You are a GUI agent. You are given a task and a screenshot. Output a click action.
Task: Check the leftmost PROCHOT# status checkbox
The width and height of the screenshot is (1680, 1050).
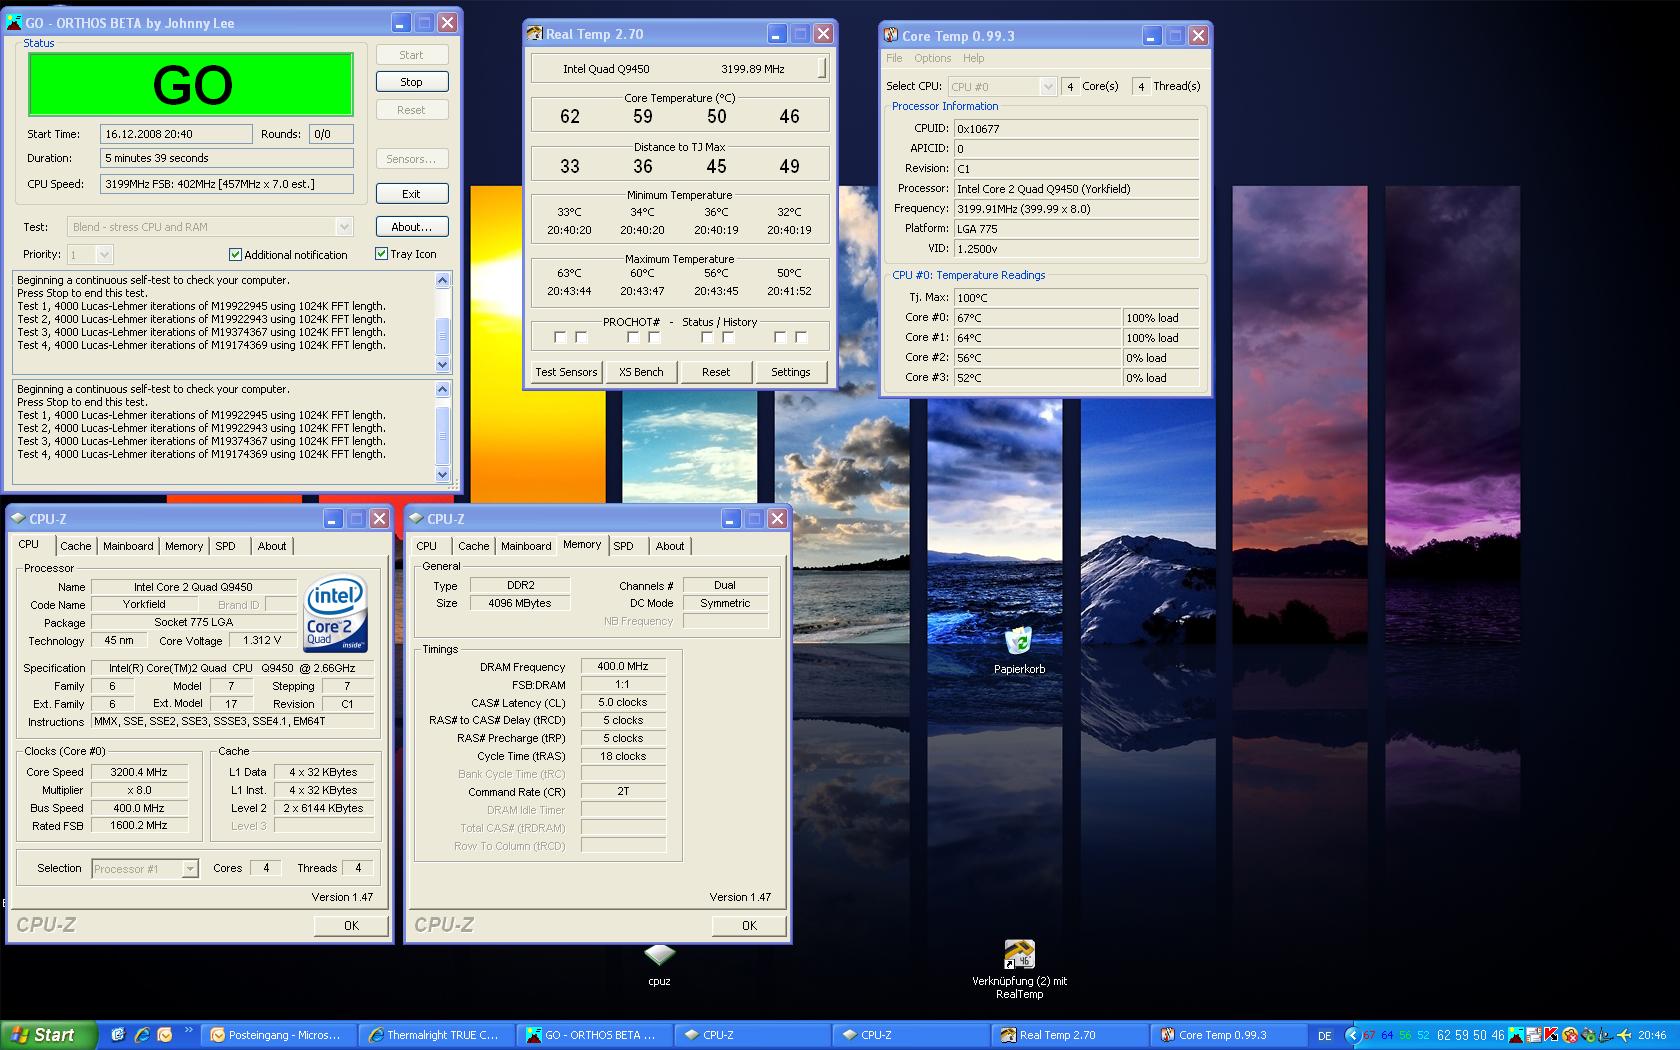point(560,338)
